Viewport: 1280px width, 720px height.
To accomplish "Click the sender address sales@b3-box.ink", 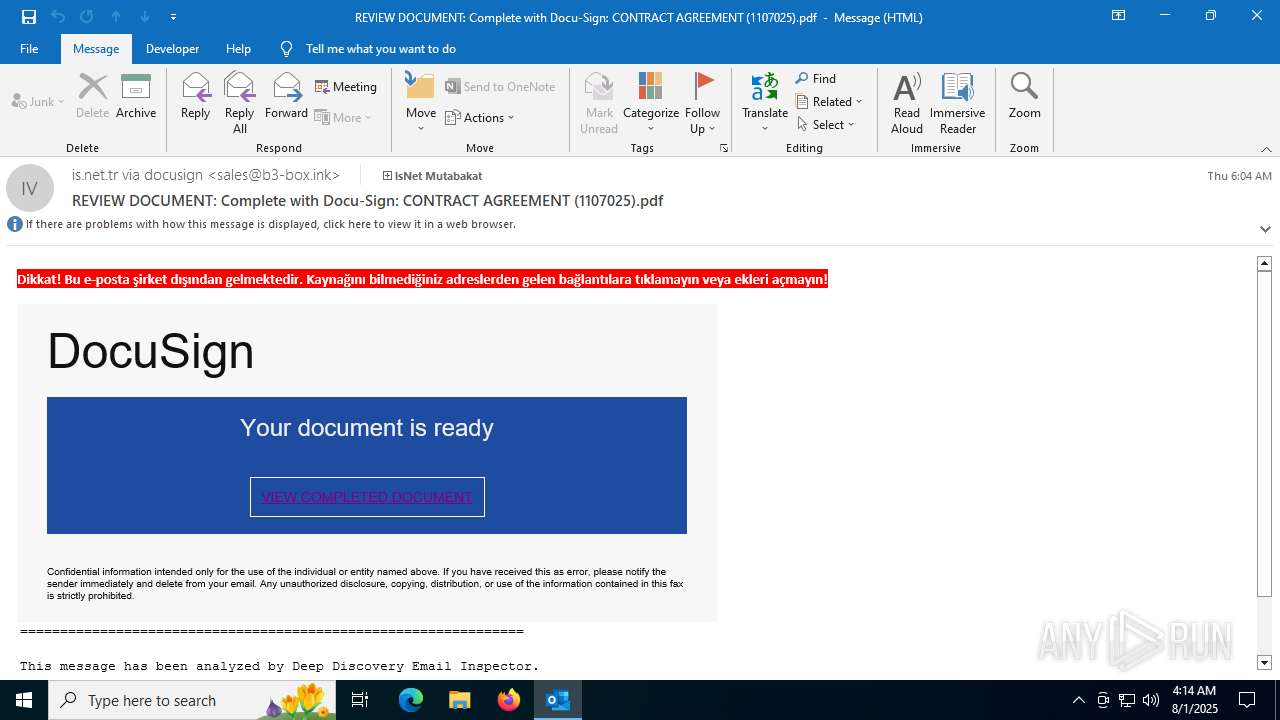I will [274, 175].
